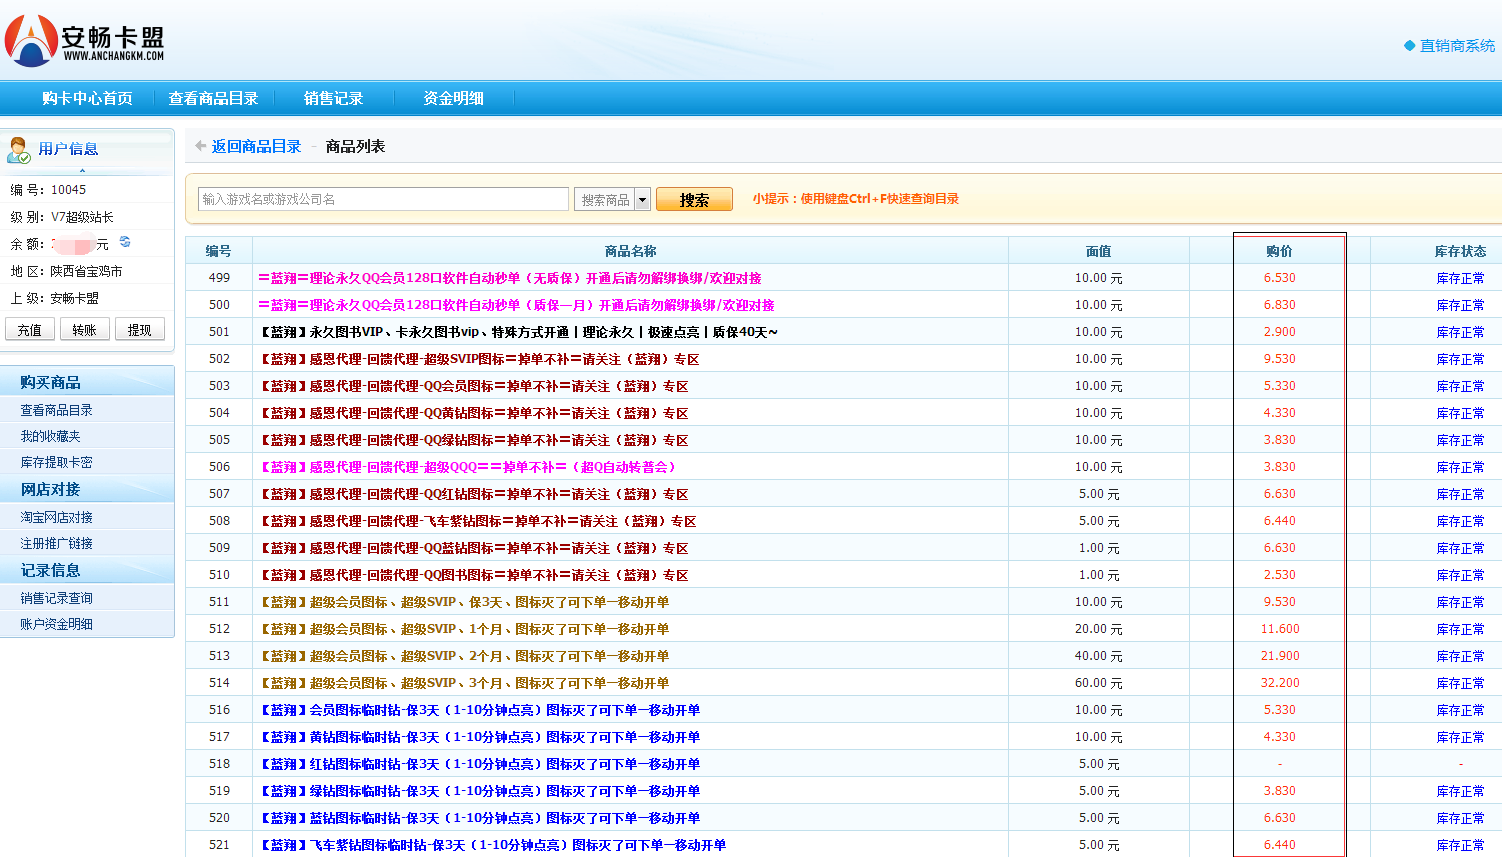Go to the 销售记录 menu tab

pyautogui.click(x=333, y=98)
